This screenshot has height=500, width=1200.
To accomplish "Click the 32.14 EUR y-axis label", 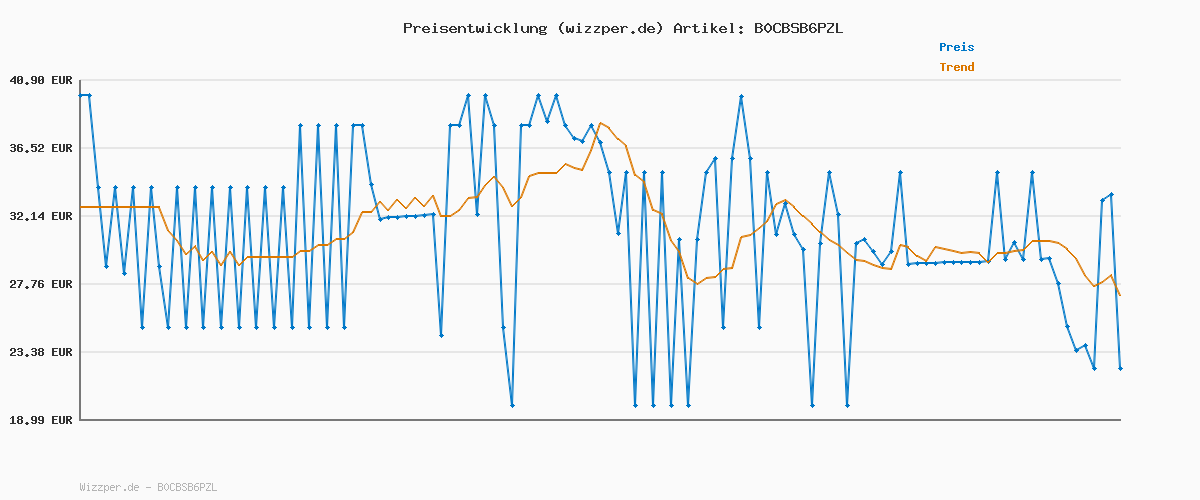I will [41, 216].
